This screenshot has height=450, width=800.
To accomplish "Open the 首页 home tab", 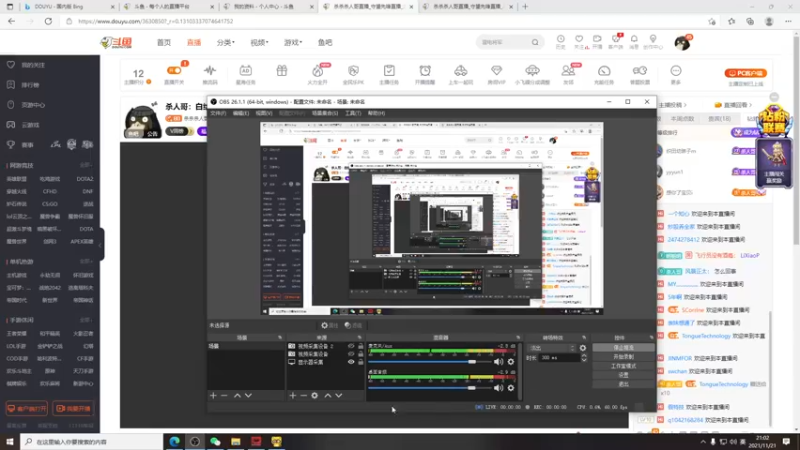I will point(164,42).
